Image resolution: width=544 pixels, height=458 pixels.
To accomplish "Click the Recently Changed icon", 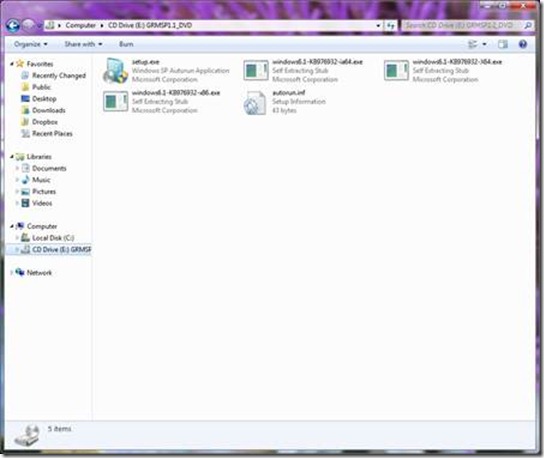I will pyautogui.click(x=25, y=76).
